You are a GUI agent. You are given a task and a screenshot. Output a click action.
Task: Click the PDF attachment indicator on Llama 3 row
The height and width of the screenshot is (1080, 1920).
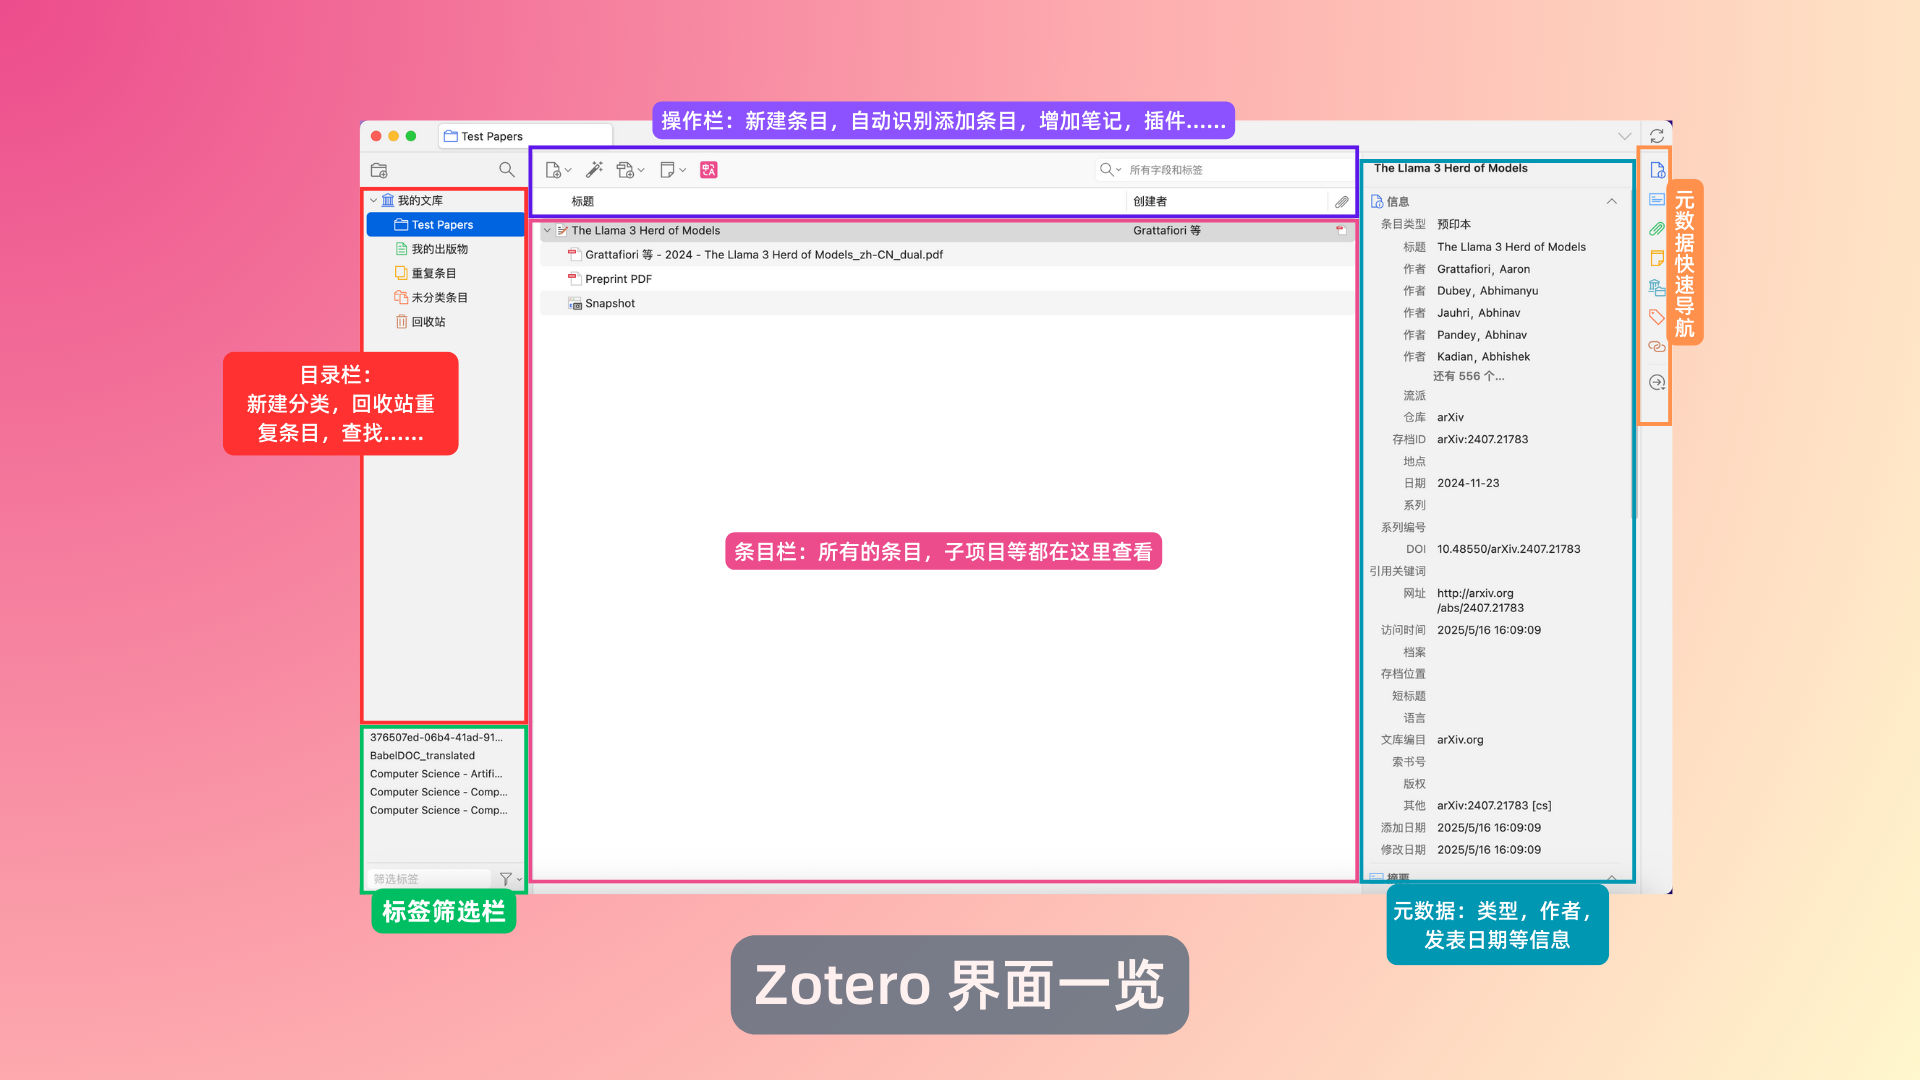[1341, 231]
